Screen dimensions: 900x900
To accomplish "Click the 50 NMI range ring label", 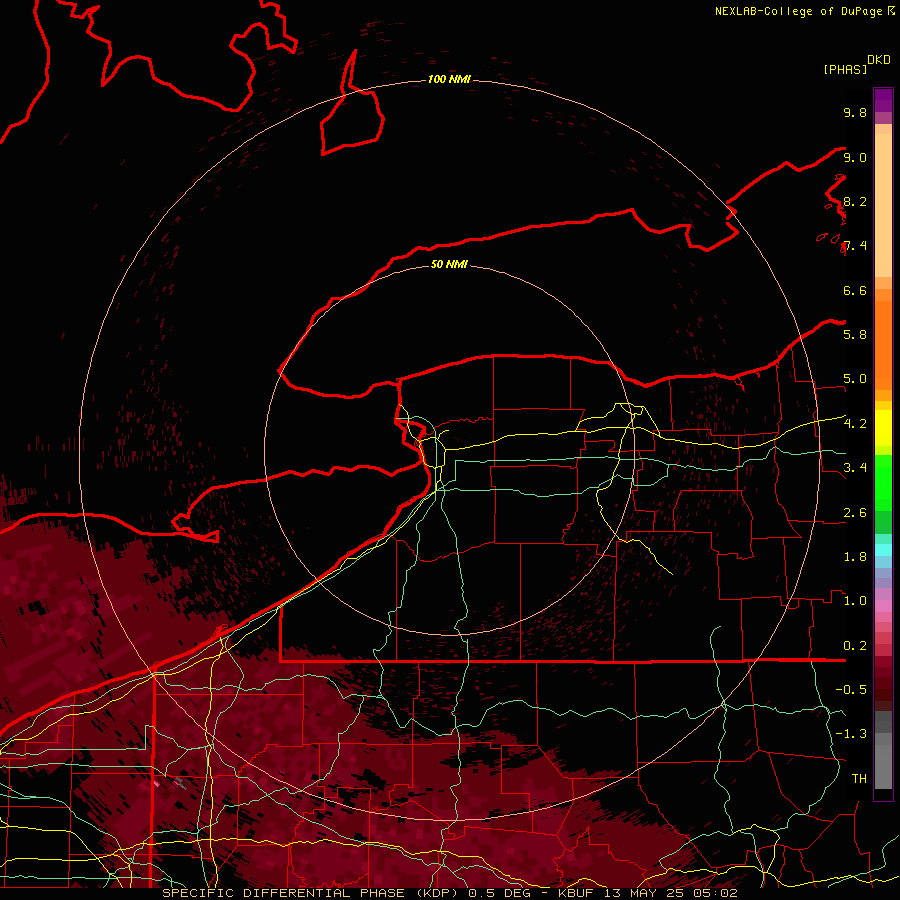I will pos(449,264).
